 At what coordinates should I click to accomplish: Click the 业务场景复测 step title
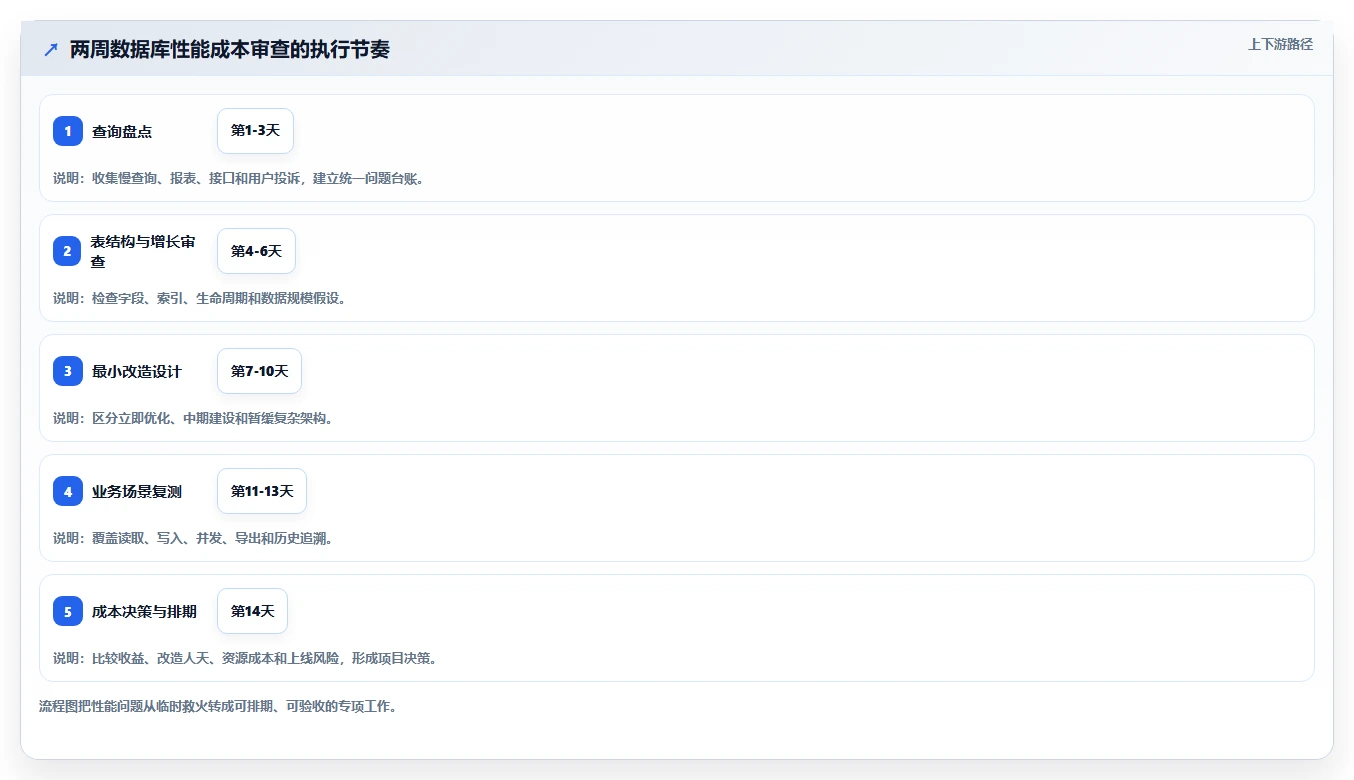click(137, 491)
